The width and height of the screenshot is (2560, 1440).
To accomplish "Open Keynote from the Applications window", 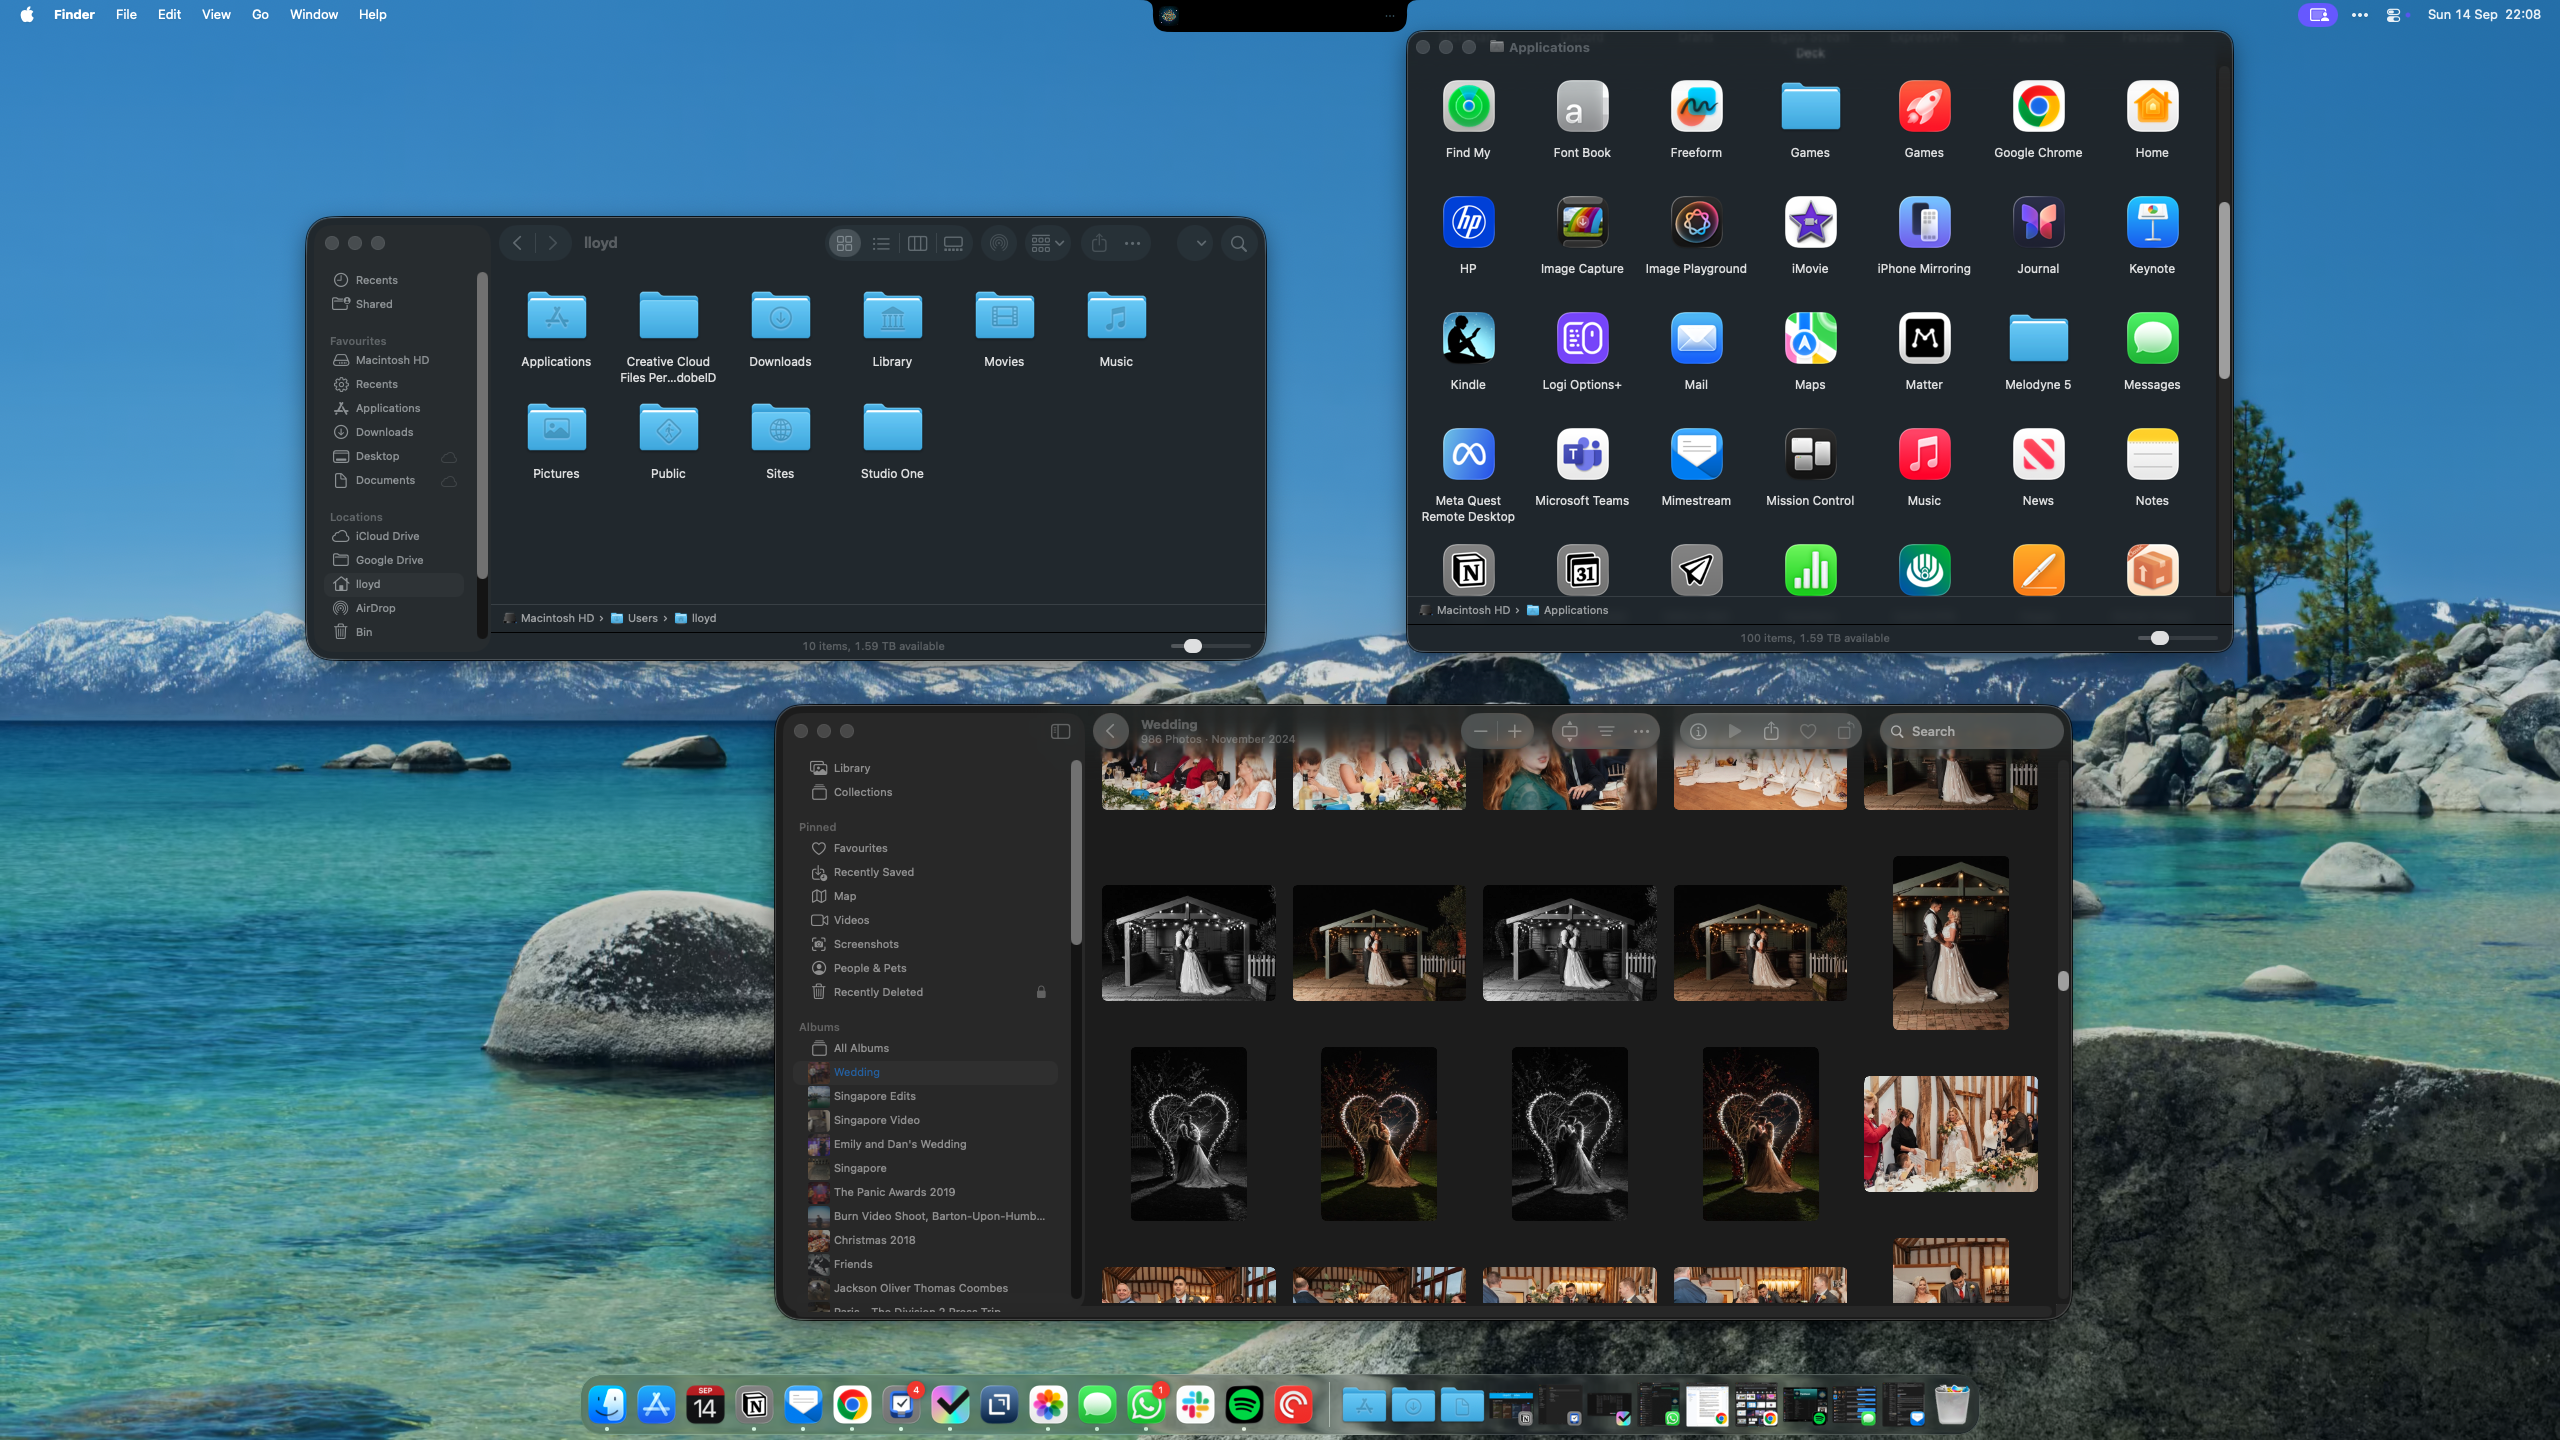I will 2151,222.
